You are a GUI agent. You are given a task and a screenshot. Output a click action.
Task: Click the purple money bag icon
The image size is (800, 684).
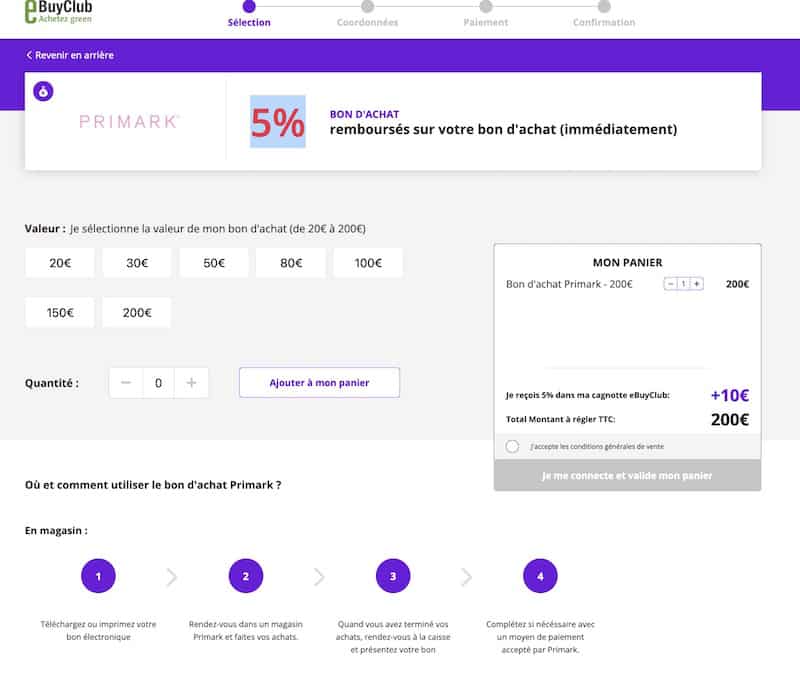tap(43, 91)
